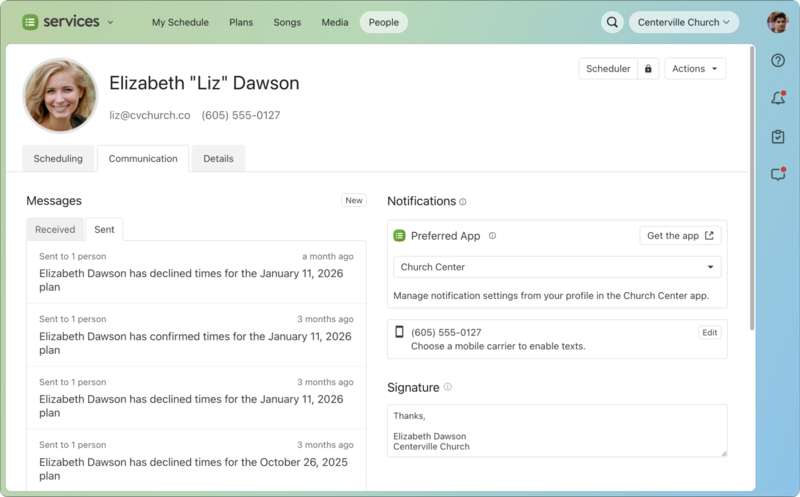Switch to the Received messages tab
Screen dimensions: 800x497
point(55,230)
